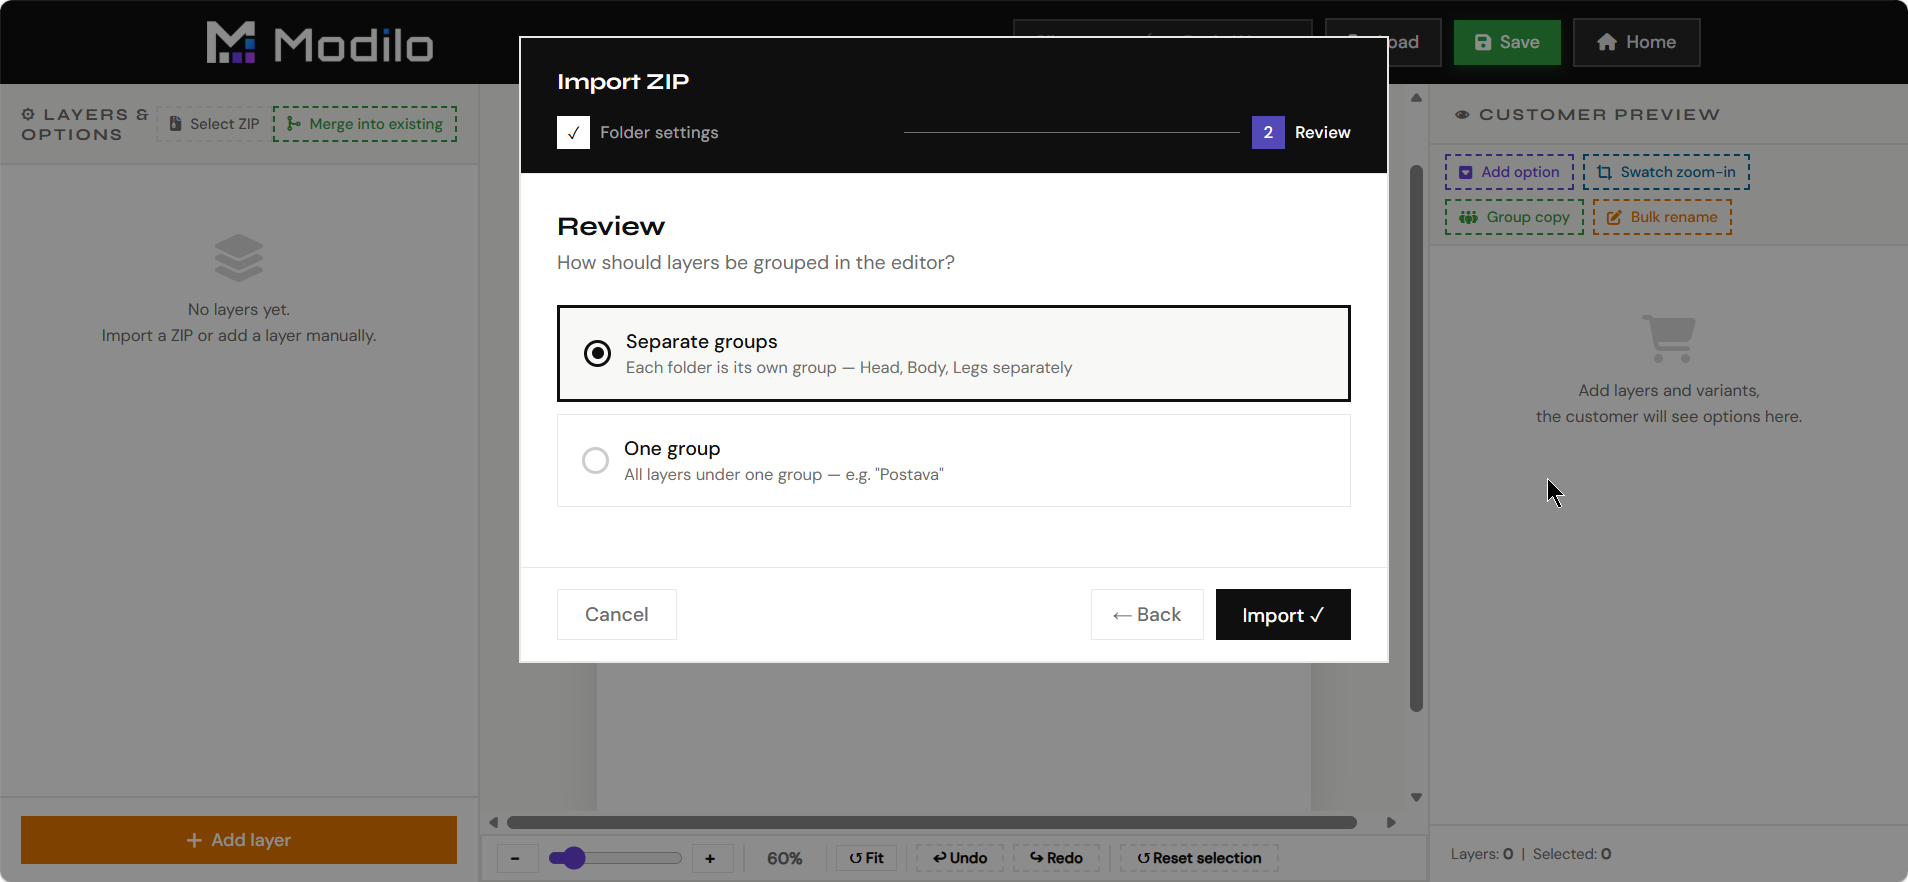Click the Import button
The image size is (1908, 882).
(x=1283, y=614)
